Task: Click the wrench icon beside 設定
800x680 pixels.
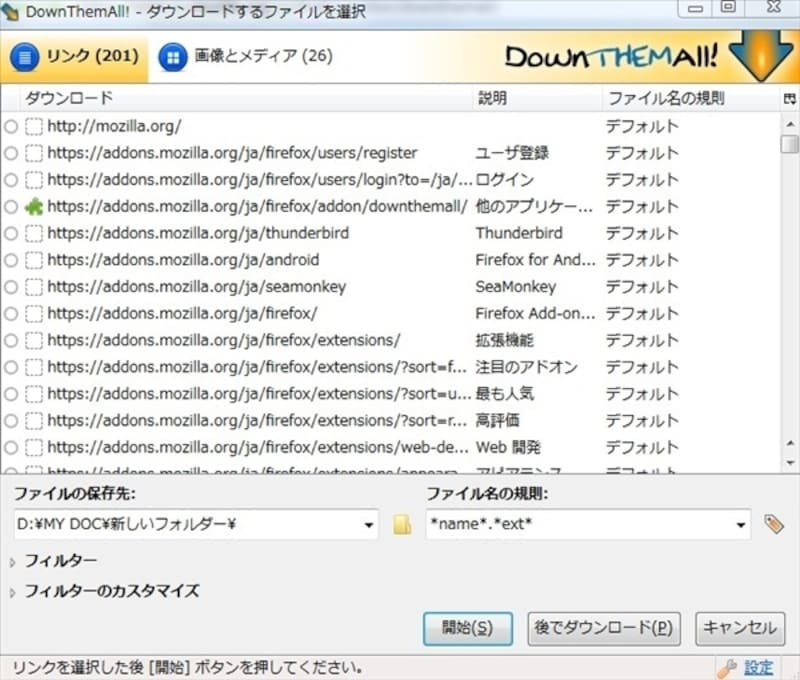Action: (727, 667)
